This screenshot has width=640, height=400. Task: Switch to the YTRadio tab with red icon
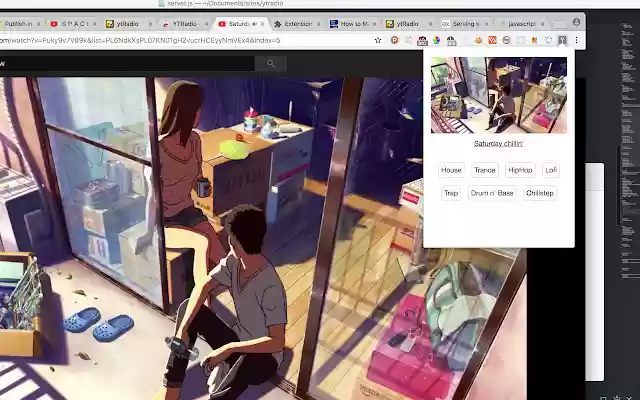pos(181,24)
